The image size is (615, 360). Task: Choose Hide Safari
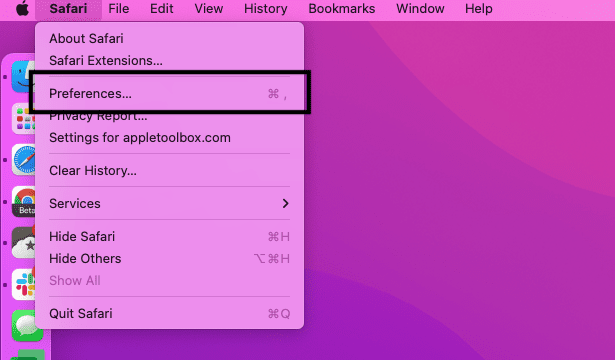coord(169,236)
